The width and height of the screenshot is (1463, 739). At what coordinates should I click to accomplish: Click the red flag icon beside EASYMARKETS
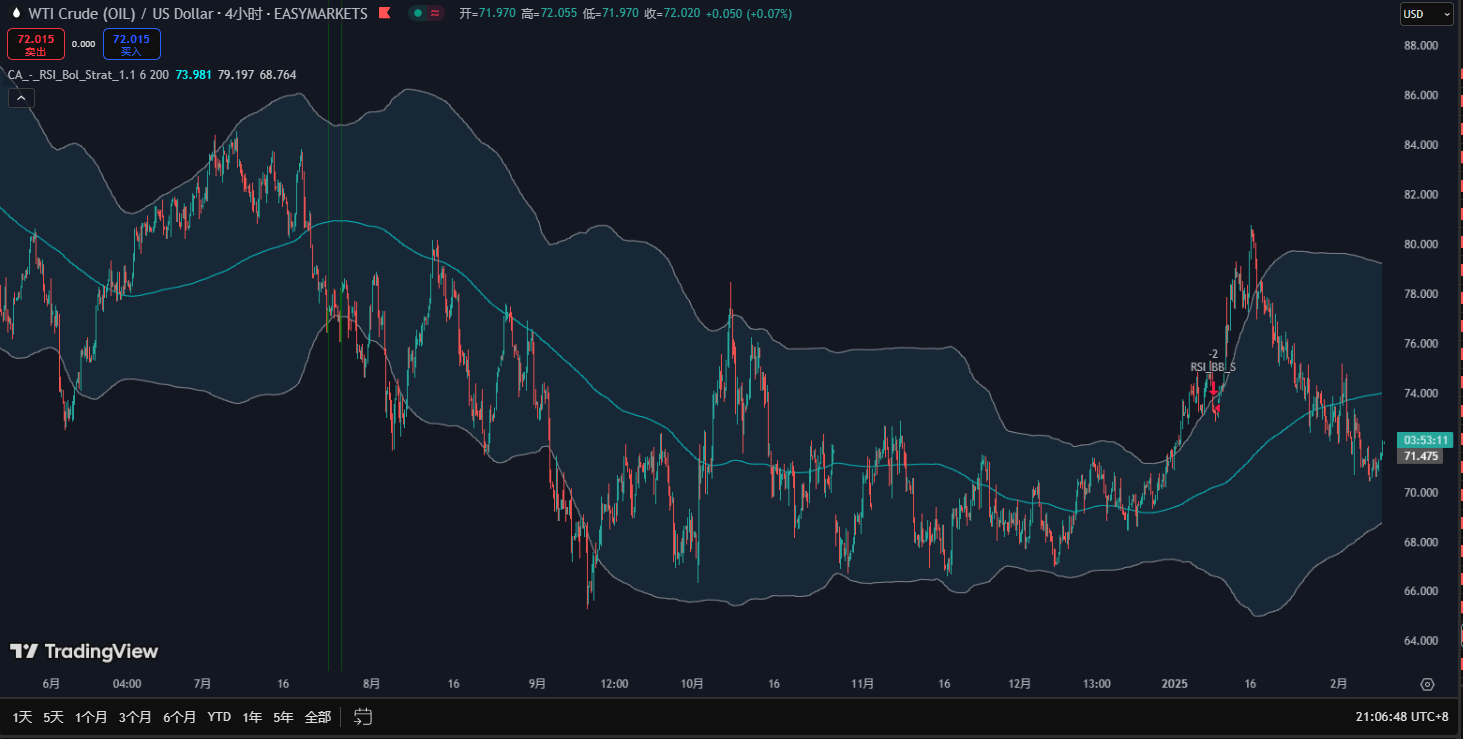[384, 14]
